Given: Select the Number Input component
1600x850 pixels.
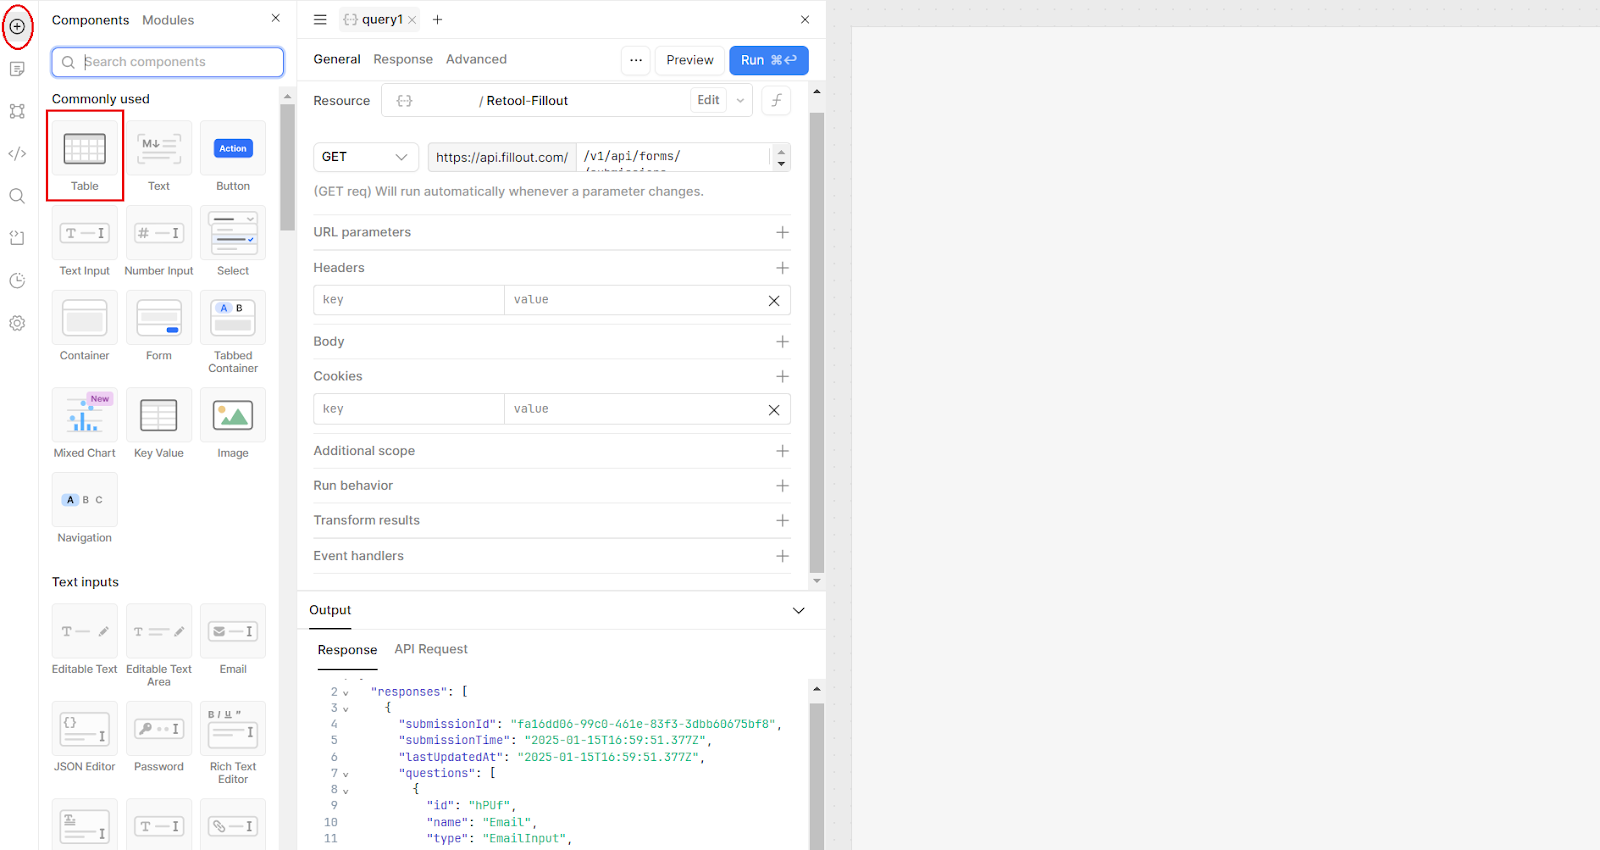Looking at the screenshot, I should [159, 241].
